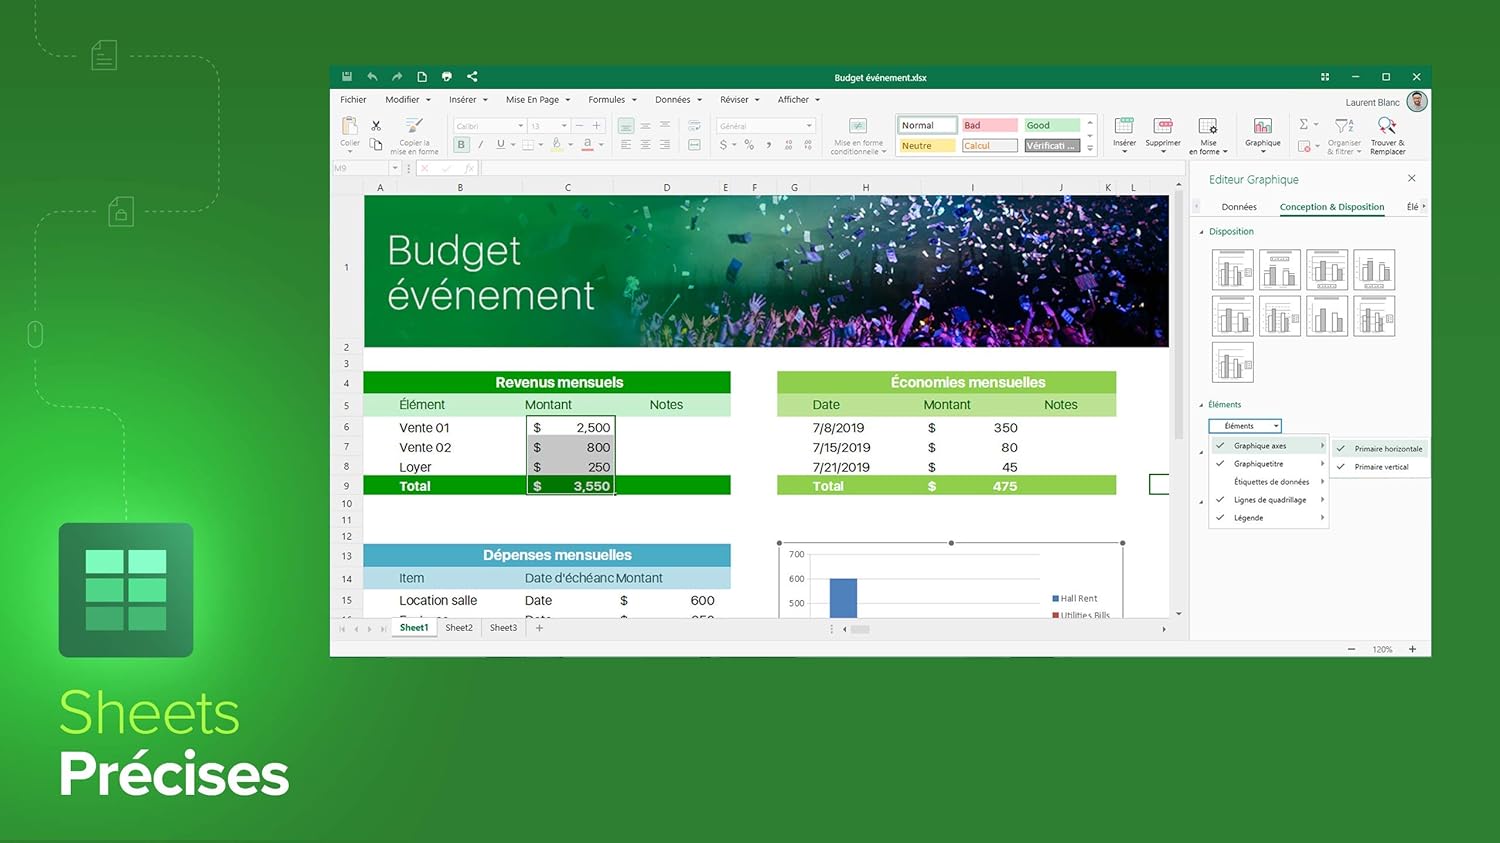Open the Supprimer cells button
Viewport: 1500px width, 843px height.
coord(1163,134)
